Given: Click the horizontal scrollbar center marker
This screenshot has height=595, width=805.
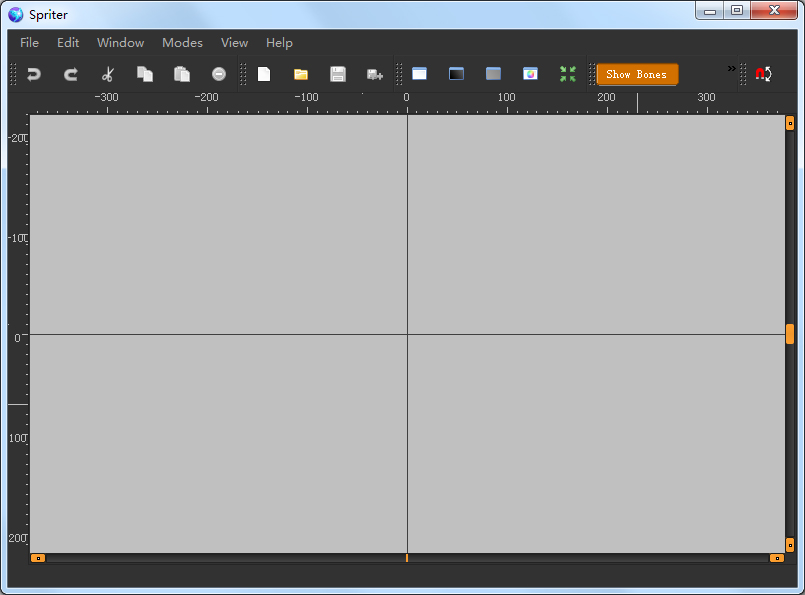Looking at the screenshot, I should point(407,557).
